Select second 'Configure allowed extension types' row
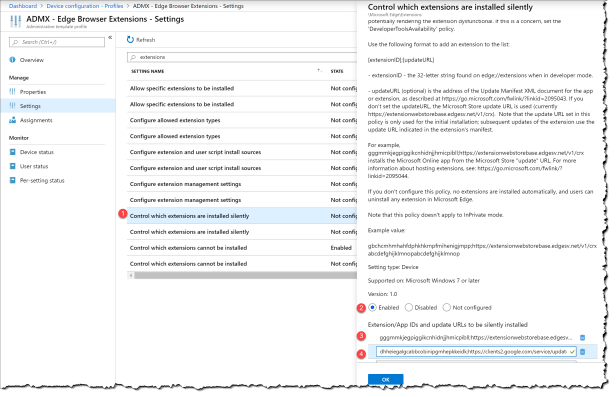This screenshot has width=616, height=397. click(242, 136)
